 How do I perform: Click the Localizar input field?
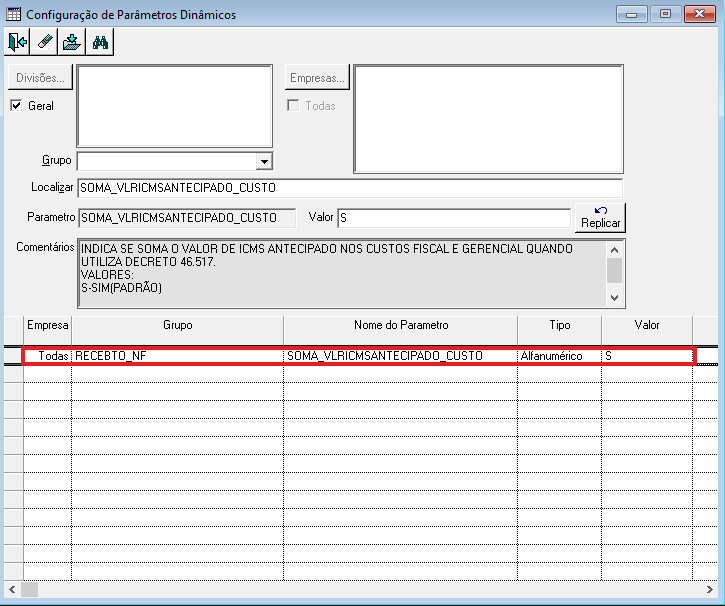click(x=350, y=188)
